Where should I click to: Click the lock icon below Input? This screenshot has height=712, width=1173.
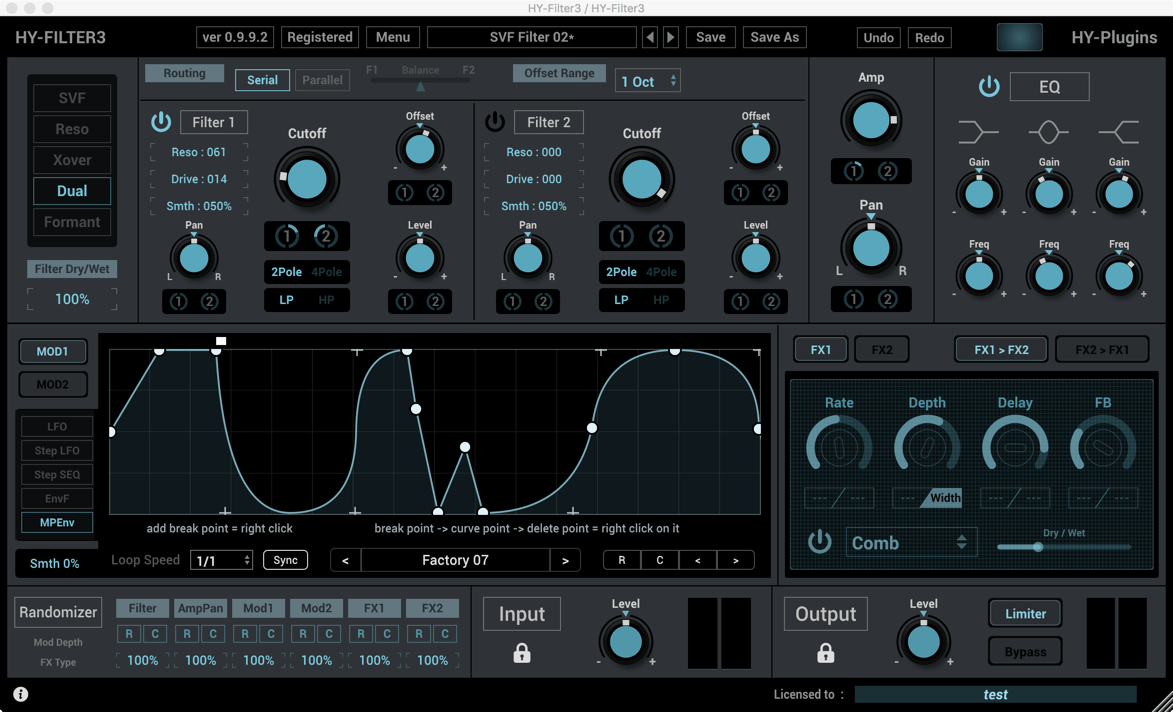tap(521, 652)
